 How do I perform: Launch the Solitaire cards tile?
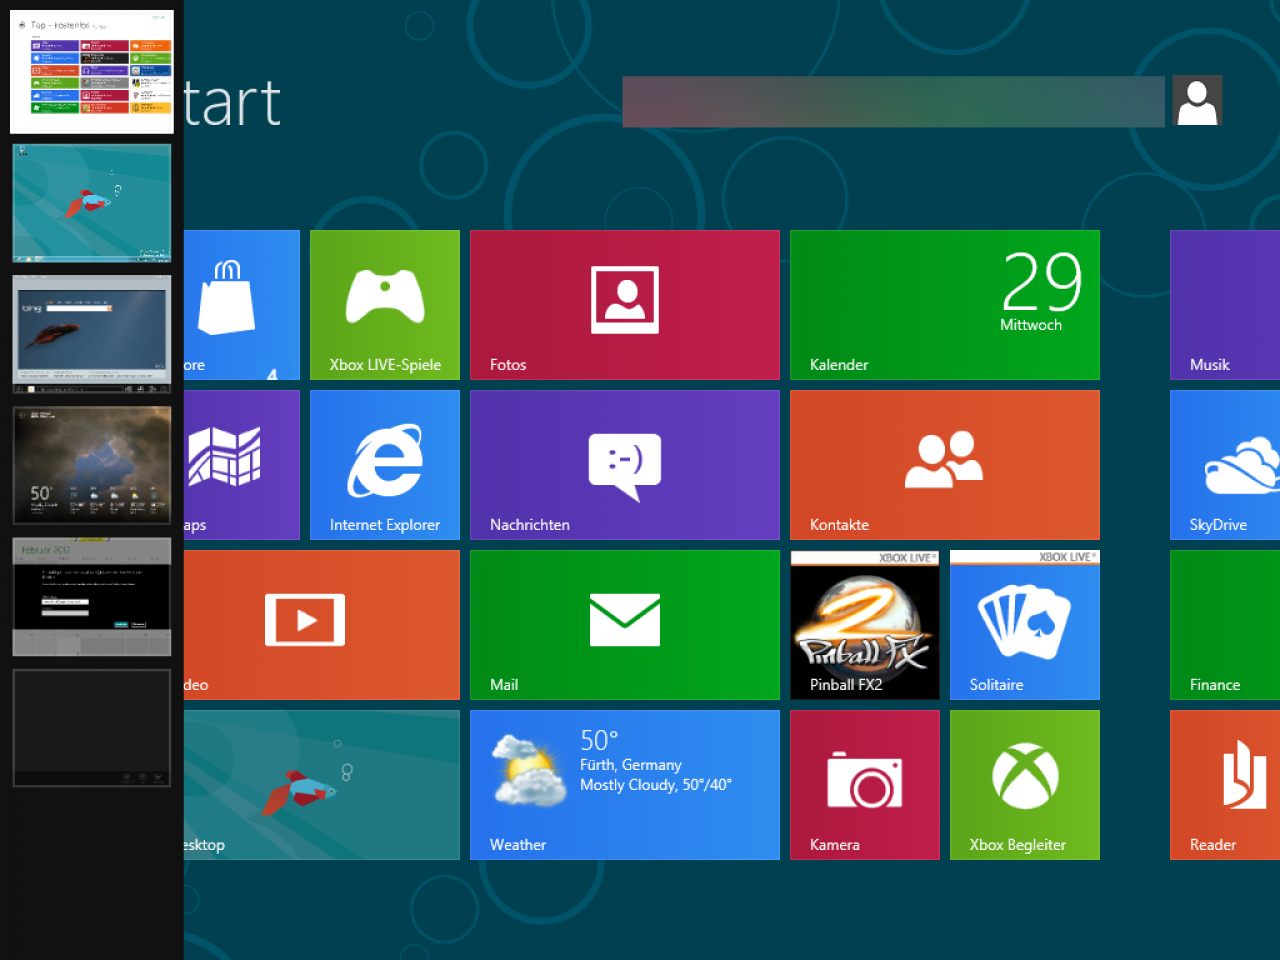(x=1025, y=625)
